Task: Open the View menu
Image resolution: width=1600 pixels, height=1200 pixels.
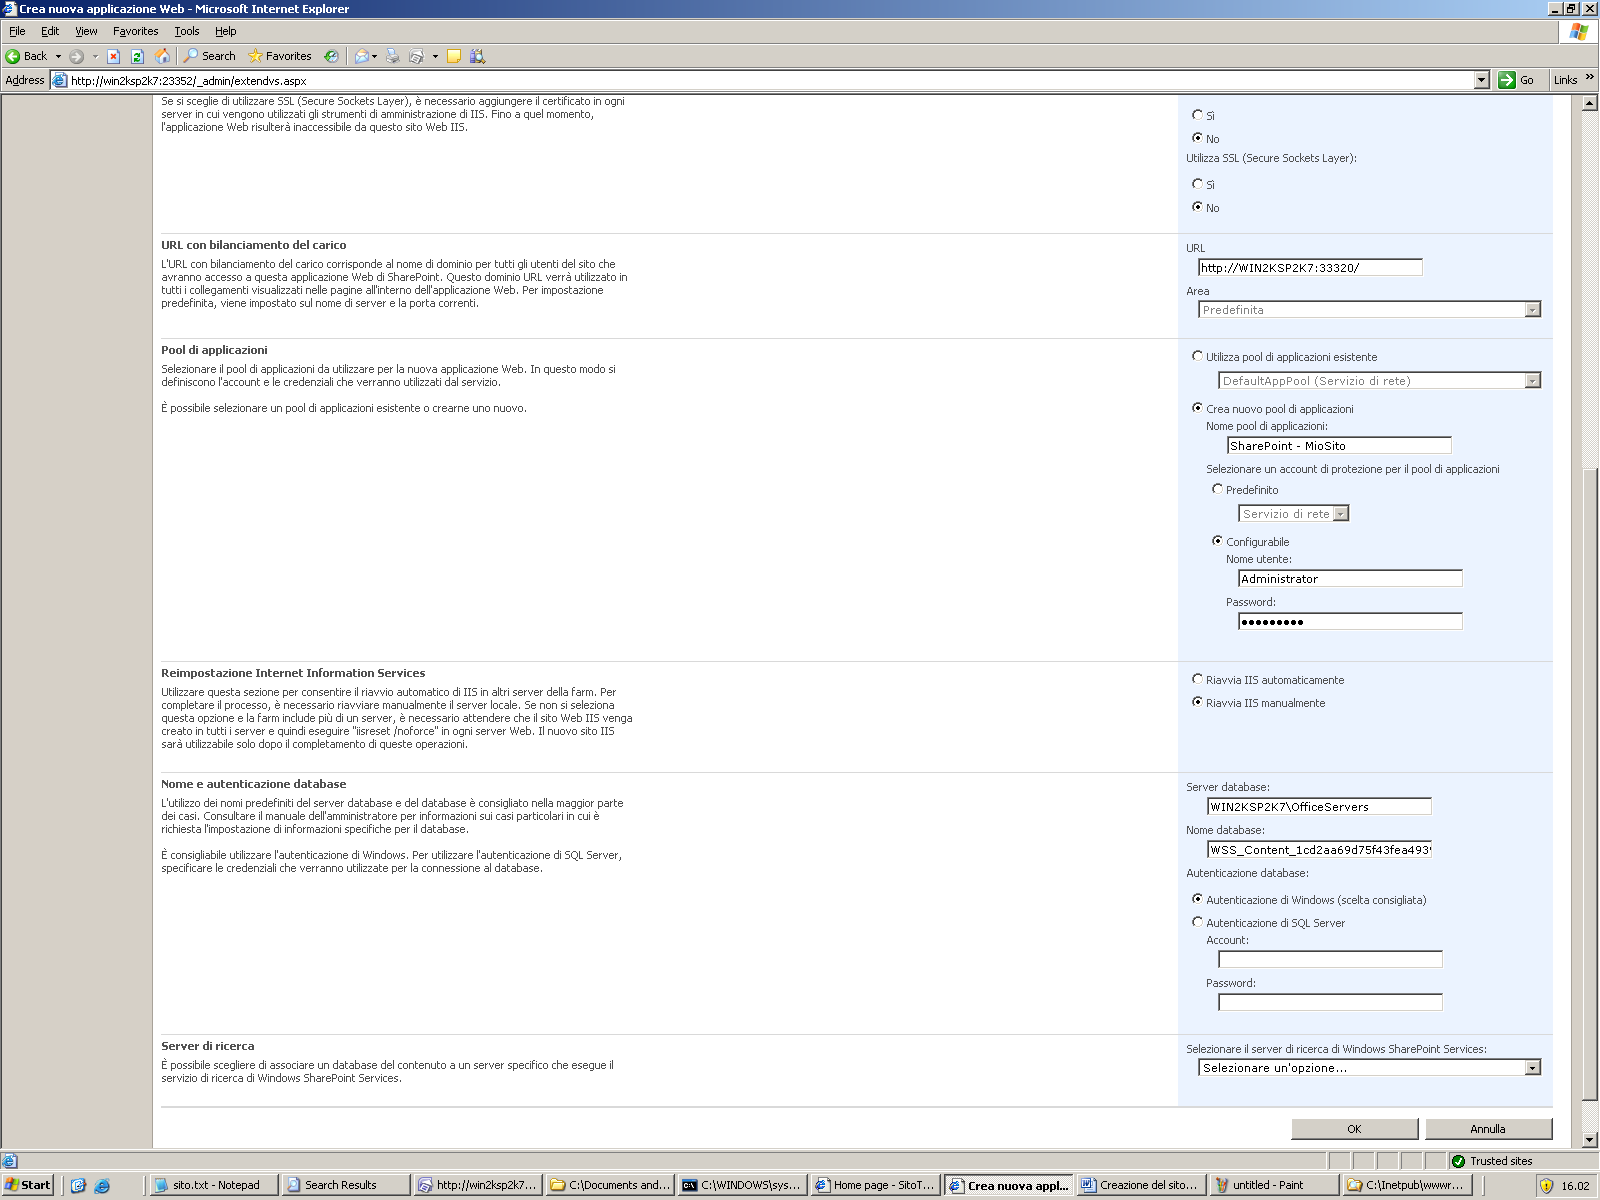Action: click(86, 31)
